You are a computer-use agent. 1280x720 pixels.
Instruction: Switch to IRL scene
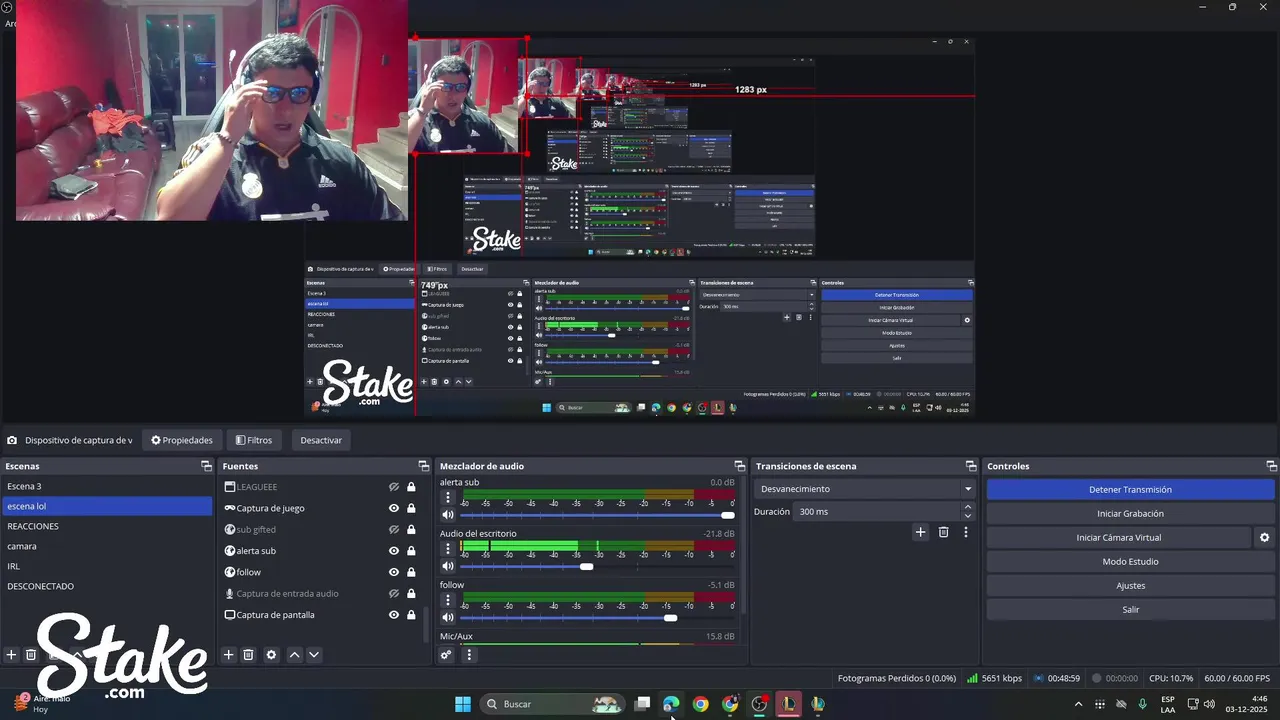[x=107, y=566]
